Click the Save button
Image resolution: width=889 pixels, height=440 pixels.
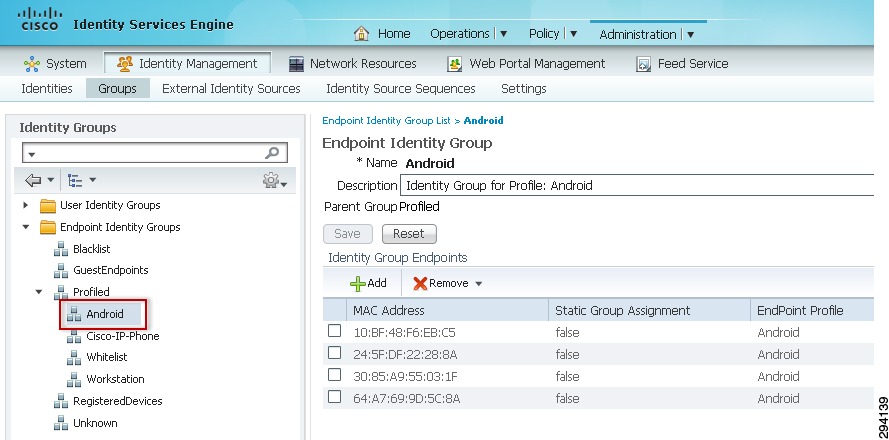(348, 234)
